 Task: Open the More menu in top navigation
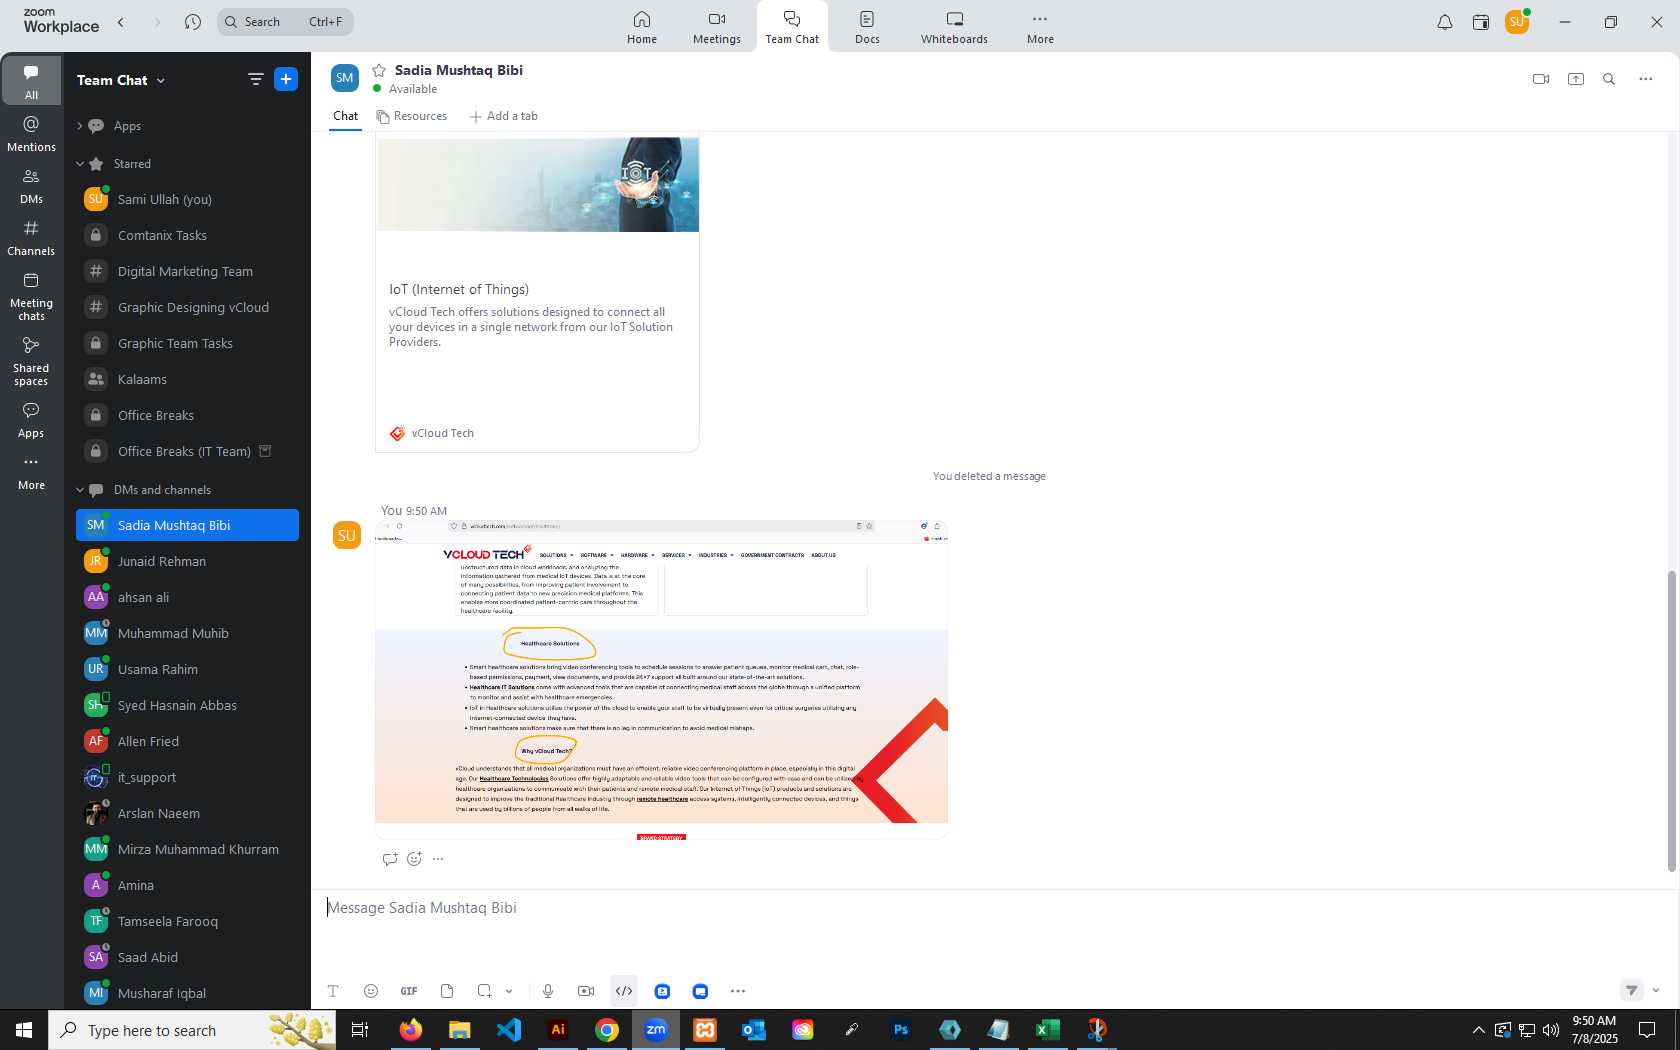click(x=1040, y=27)
